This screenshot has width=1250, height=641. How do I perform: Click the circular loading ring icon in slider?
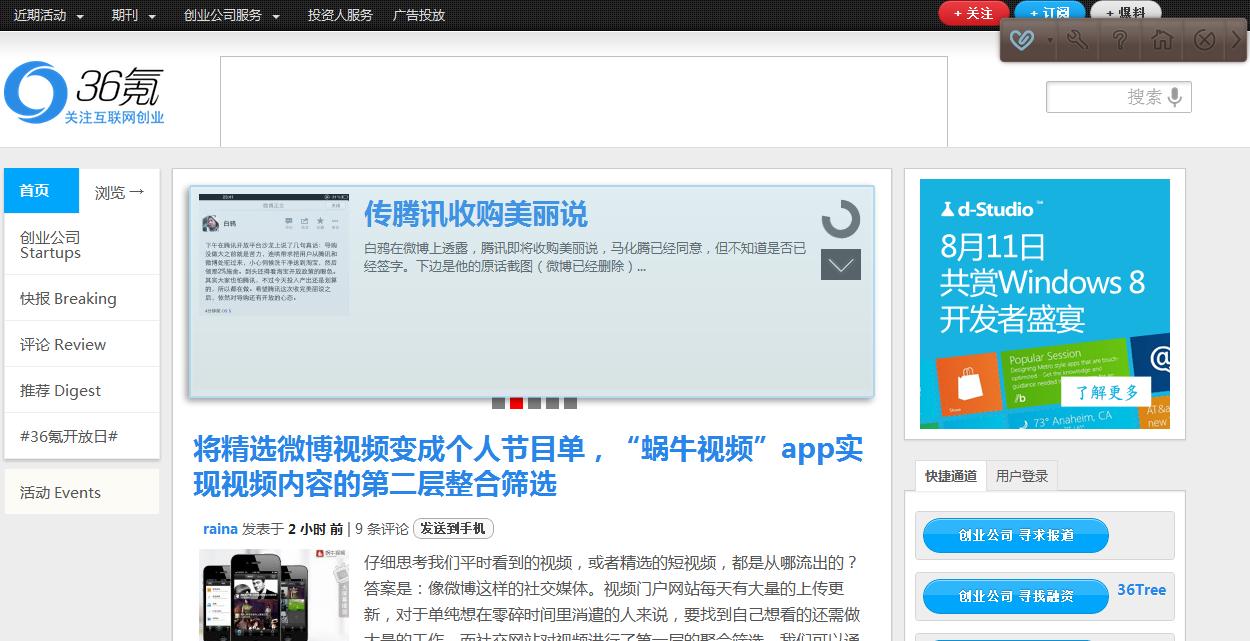pyautogui.click(x=841, y=219)
